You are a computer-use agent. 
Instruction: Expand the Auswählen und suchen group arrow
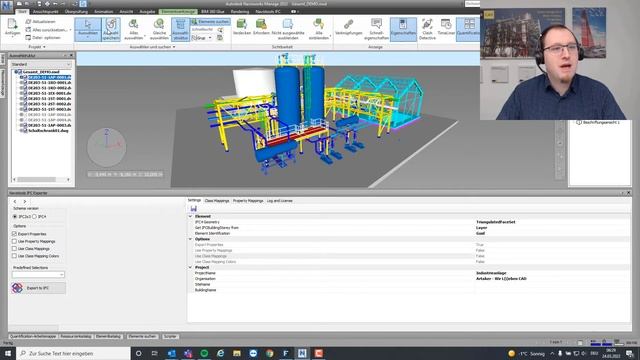tap(174, 47)
